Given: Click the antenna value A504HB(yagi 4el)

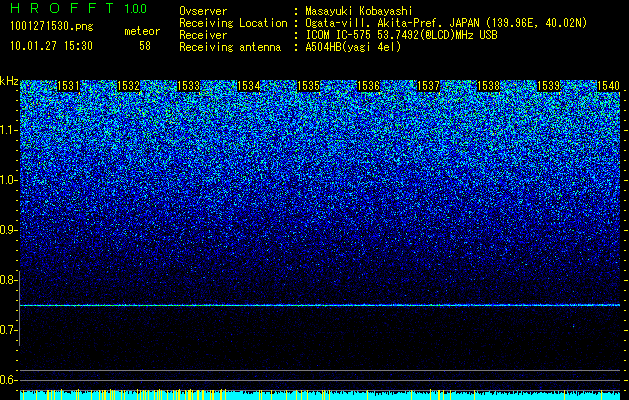Looking at the screenshot, I should point(353,47).
